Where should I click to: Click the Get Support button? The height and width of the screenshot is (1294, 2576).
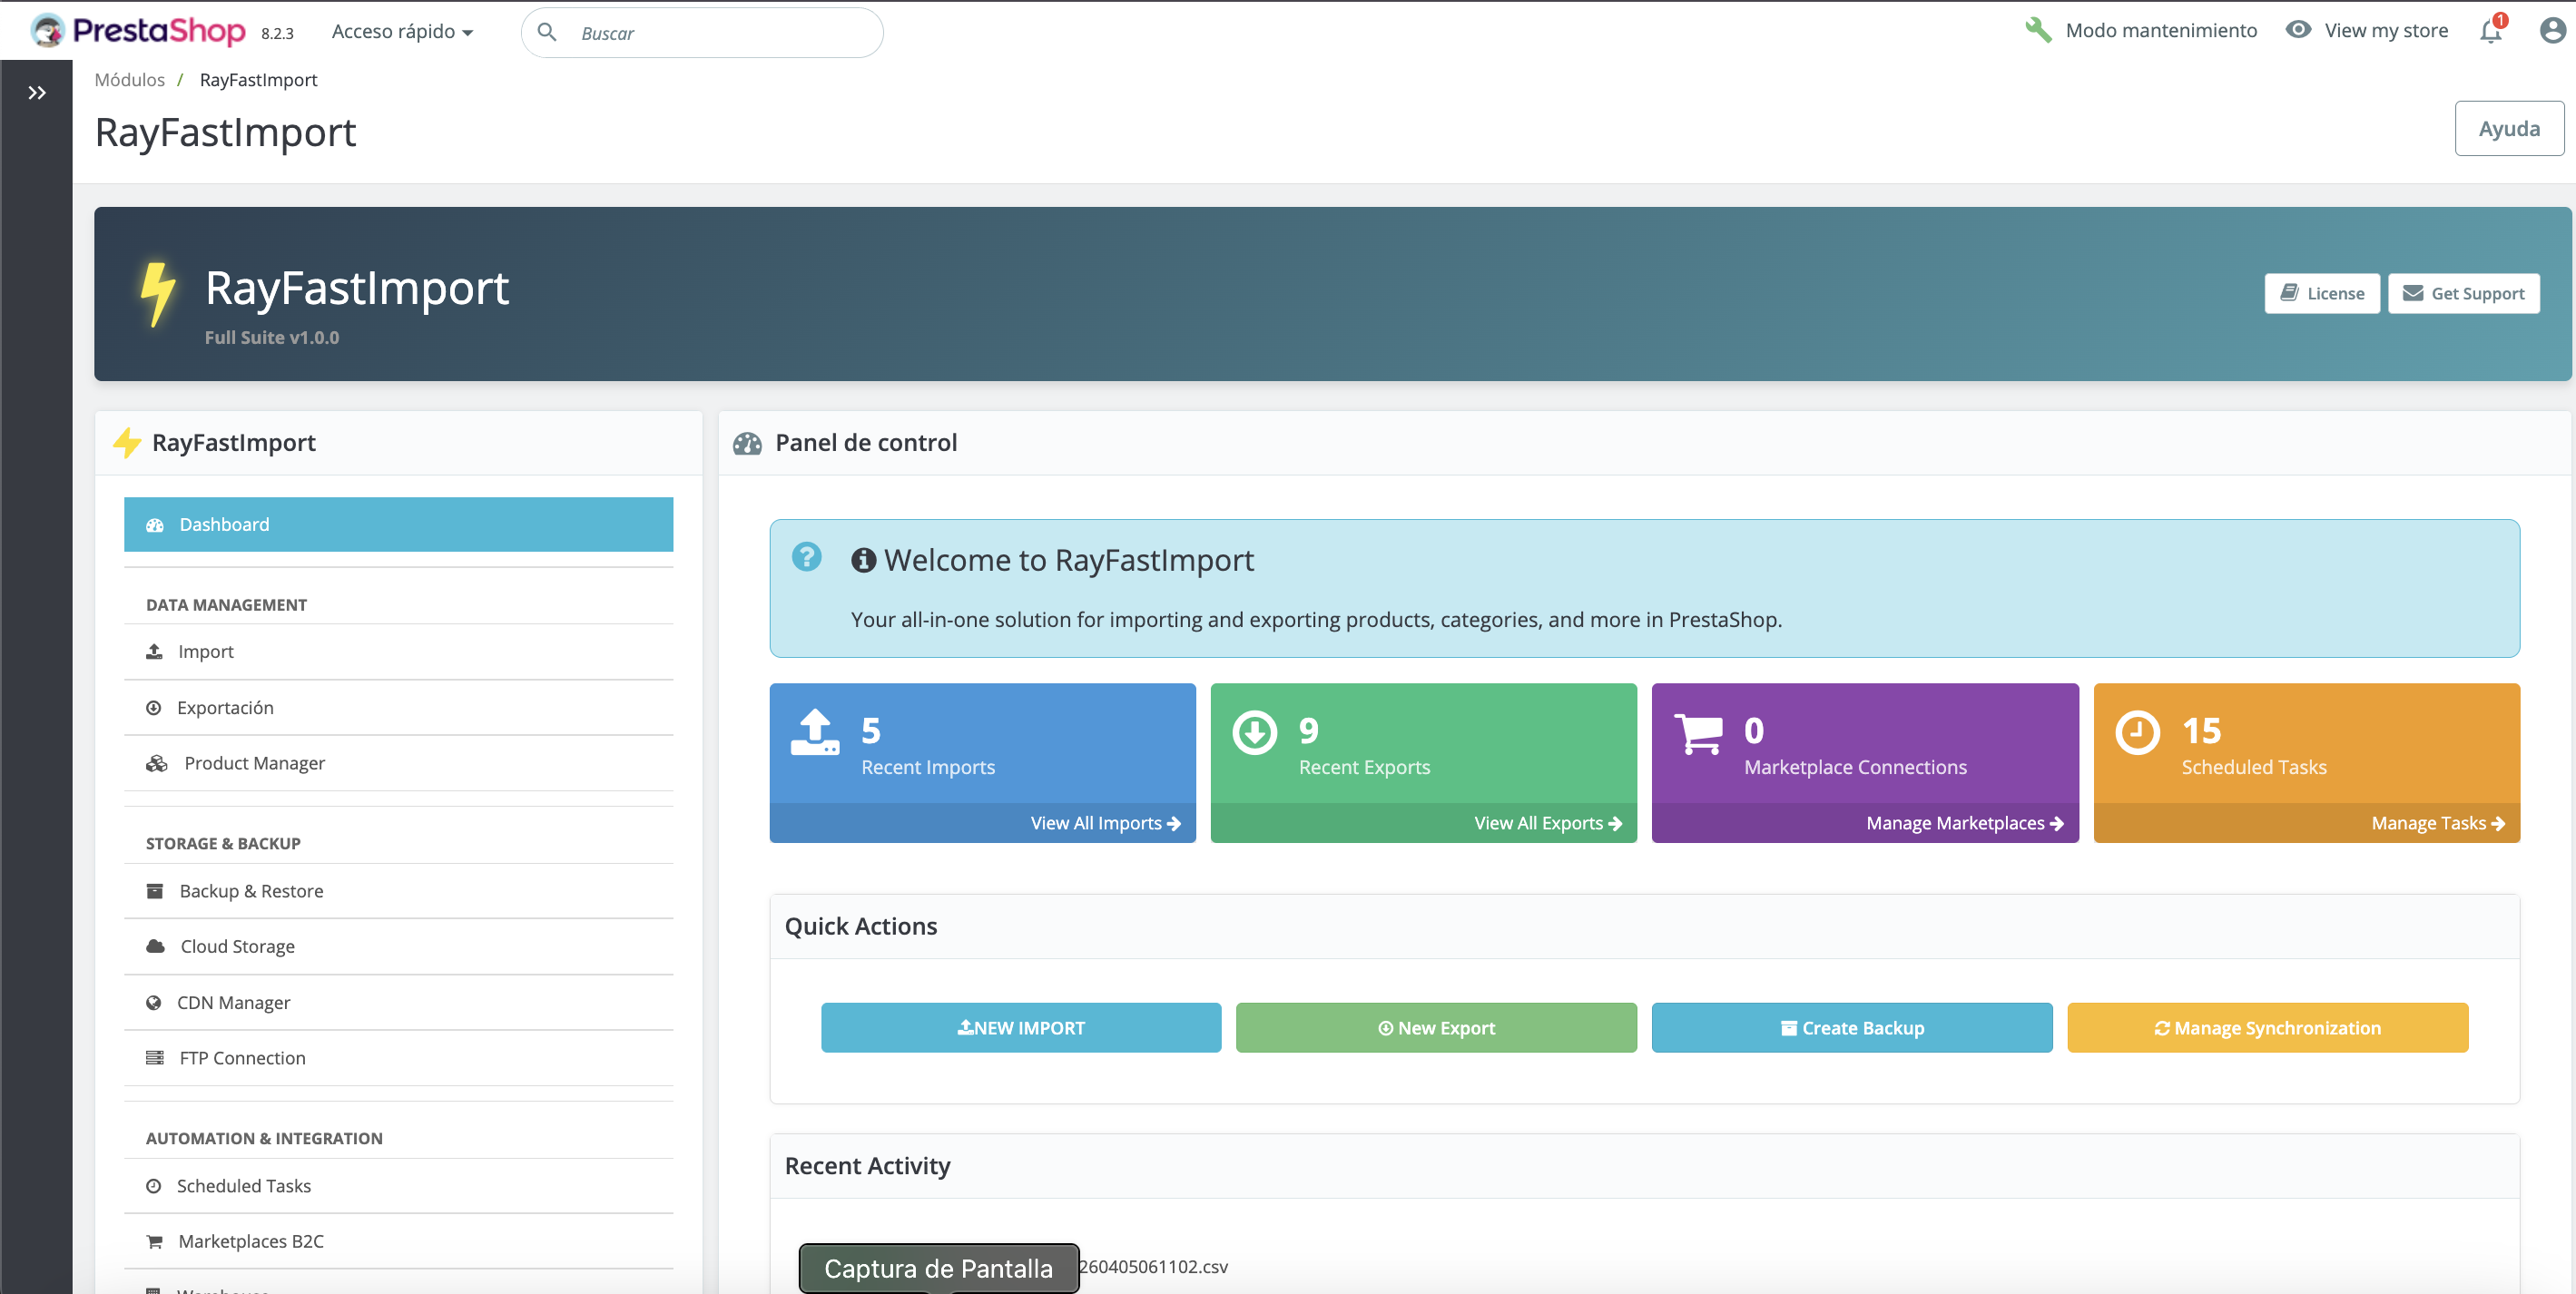(2463, 294)
